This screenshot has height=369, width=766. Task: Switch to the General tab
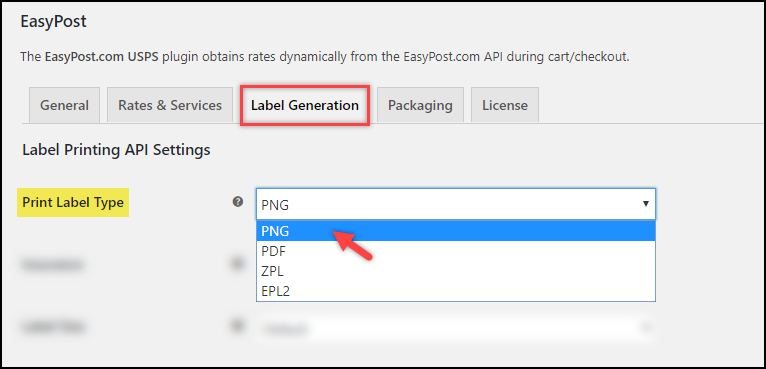(x=64, y=105)
